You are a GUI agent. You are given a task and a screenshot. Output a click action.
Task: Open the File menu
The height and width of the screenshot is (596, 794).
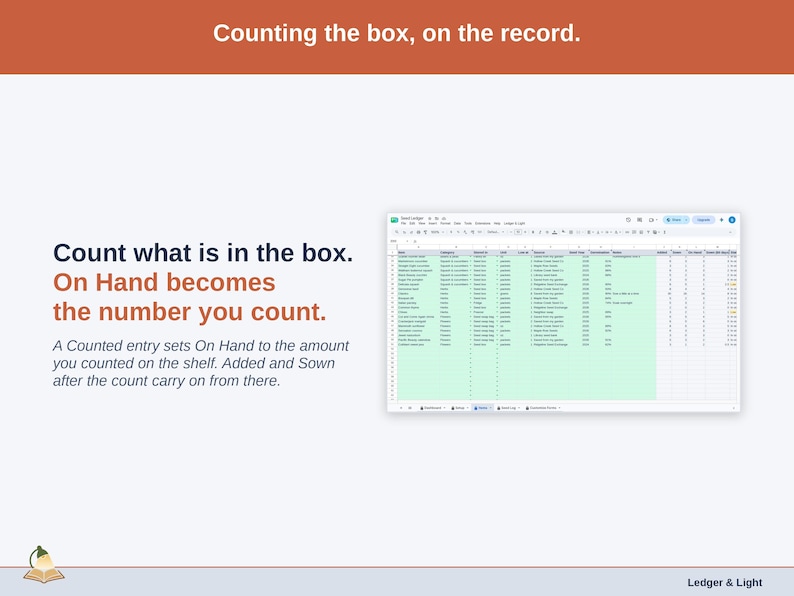pyautogui.click(x=404, y=223)
